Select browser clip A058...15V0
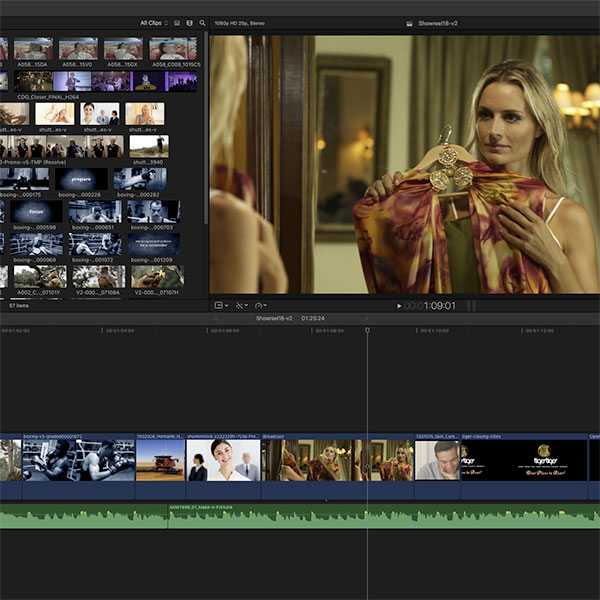600x600 pixels. point(78,49)
